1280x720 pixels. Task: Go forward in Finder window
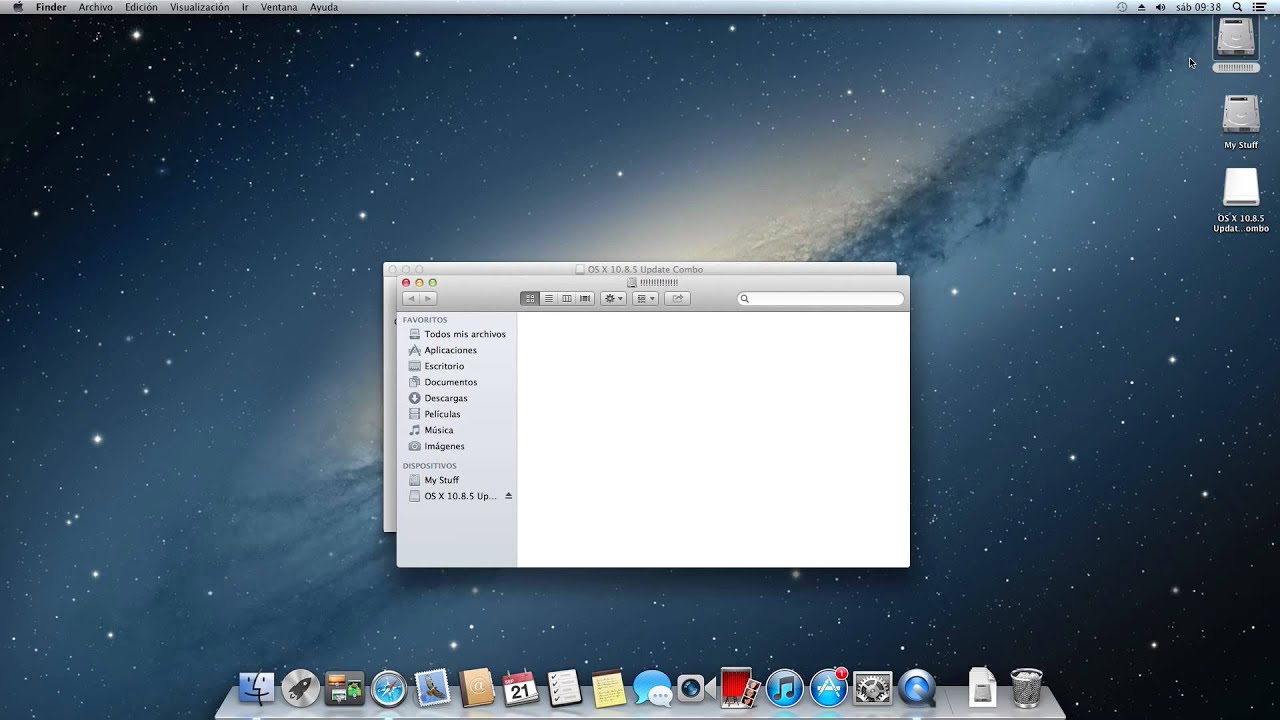point(428,298)
